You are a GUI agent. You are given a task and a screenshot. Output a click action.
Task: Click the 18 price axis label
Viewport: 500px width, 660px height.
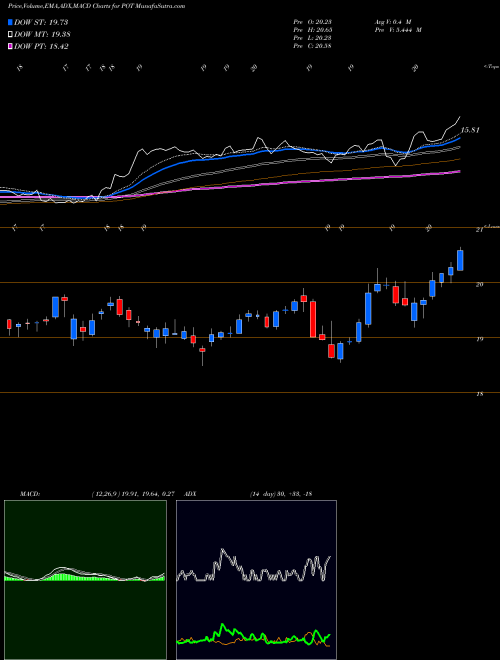[479, 394]
